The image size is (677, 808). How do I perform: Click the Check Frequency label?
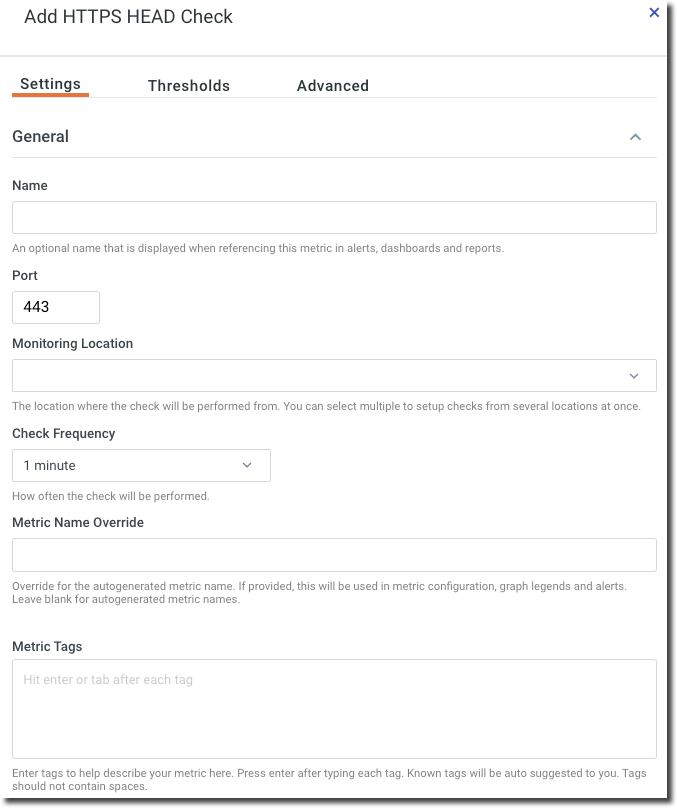(64, 434)
